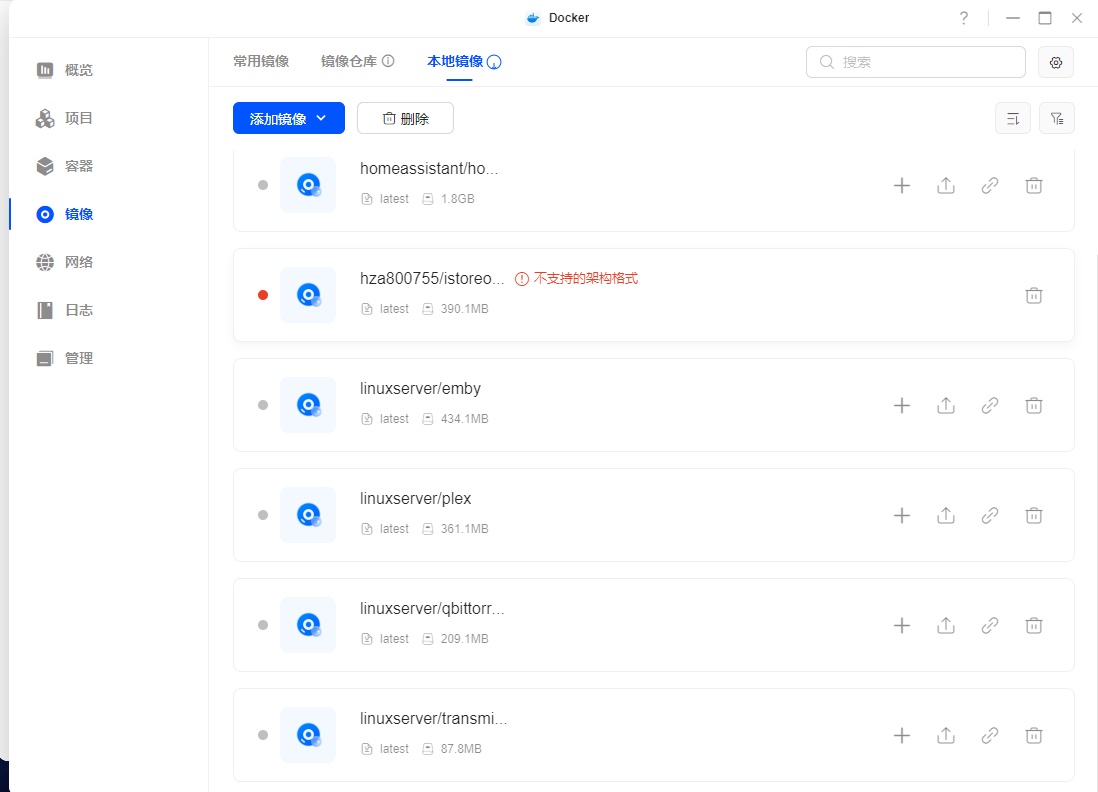1098x792 pixels.
Task: Click the 删除 button
Action: pyautogui.click(x=405, y=118)
